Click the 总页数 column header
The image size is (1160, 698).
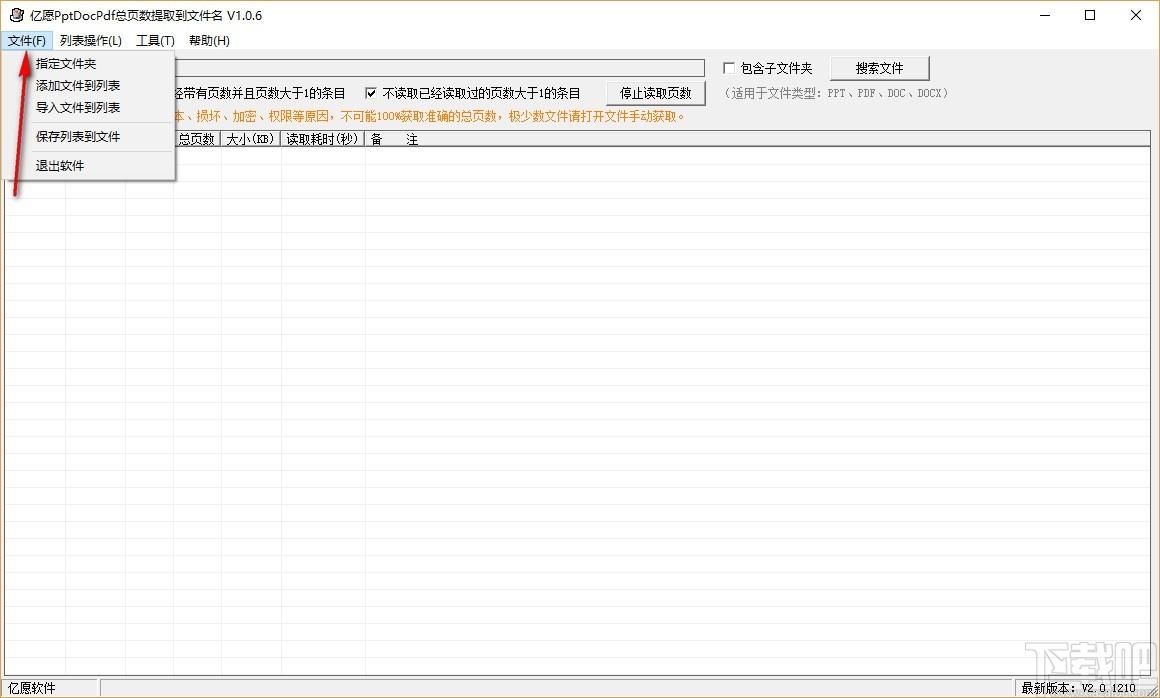click(x=197, y=139)
